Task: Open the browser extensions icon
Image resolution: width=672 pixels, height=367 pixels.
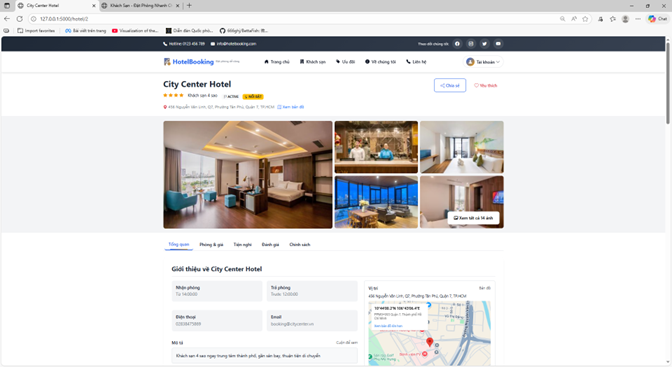Action: point(600,19)
